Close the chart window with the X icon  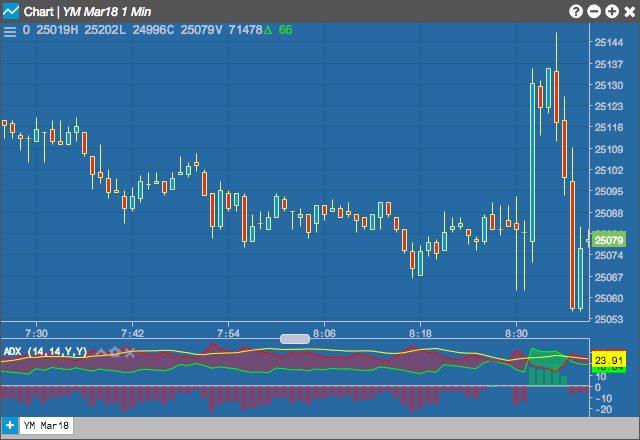coord(630,11)
